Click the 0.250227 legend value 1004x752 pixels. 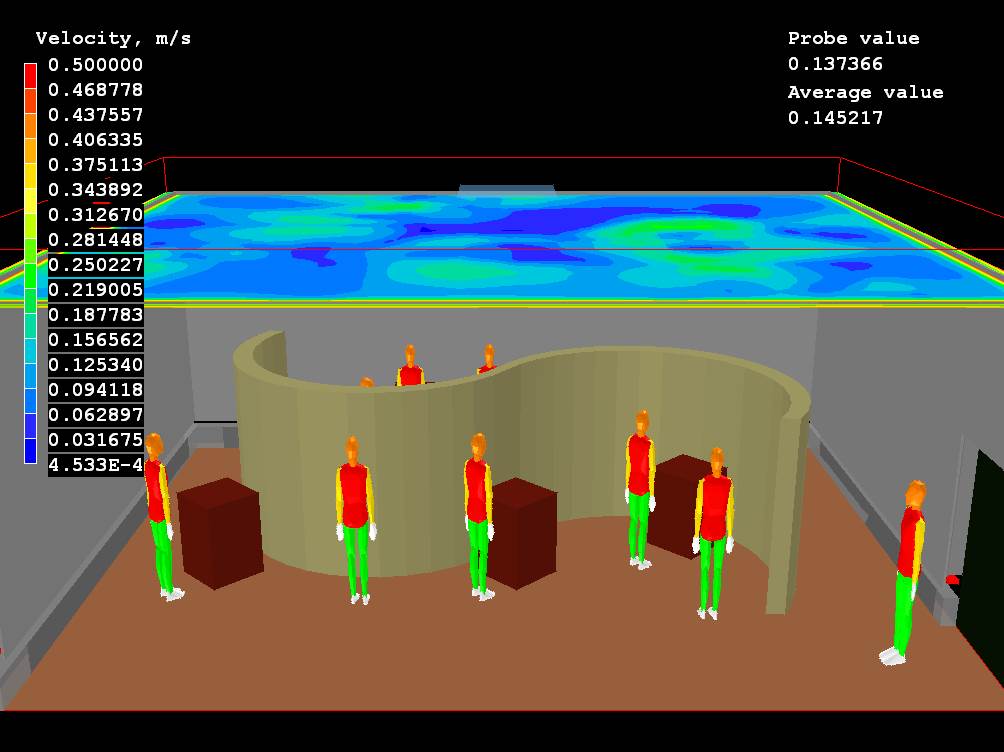coord(95,265)
